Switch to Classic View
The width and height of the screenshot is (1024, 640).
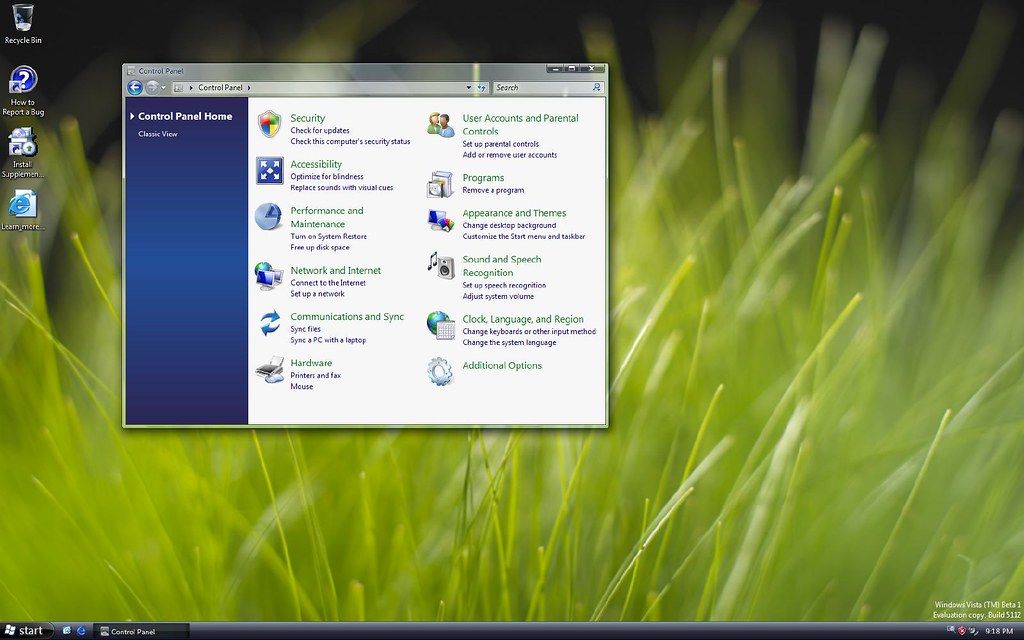point(158,134)
